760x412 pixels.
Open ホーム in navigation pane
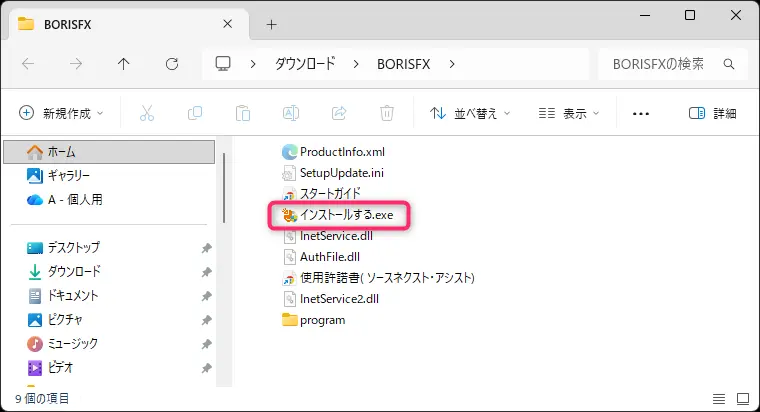(x=109, y=152)
